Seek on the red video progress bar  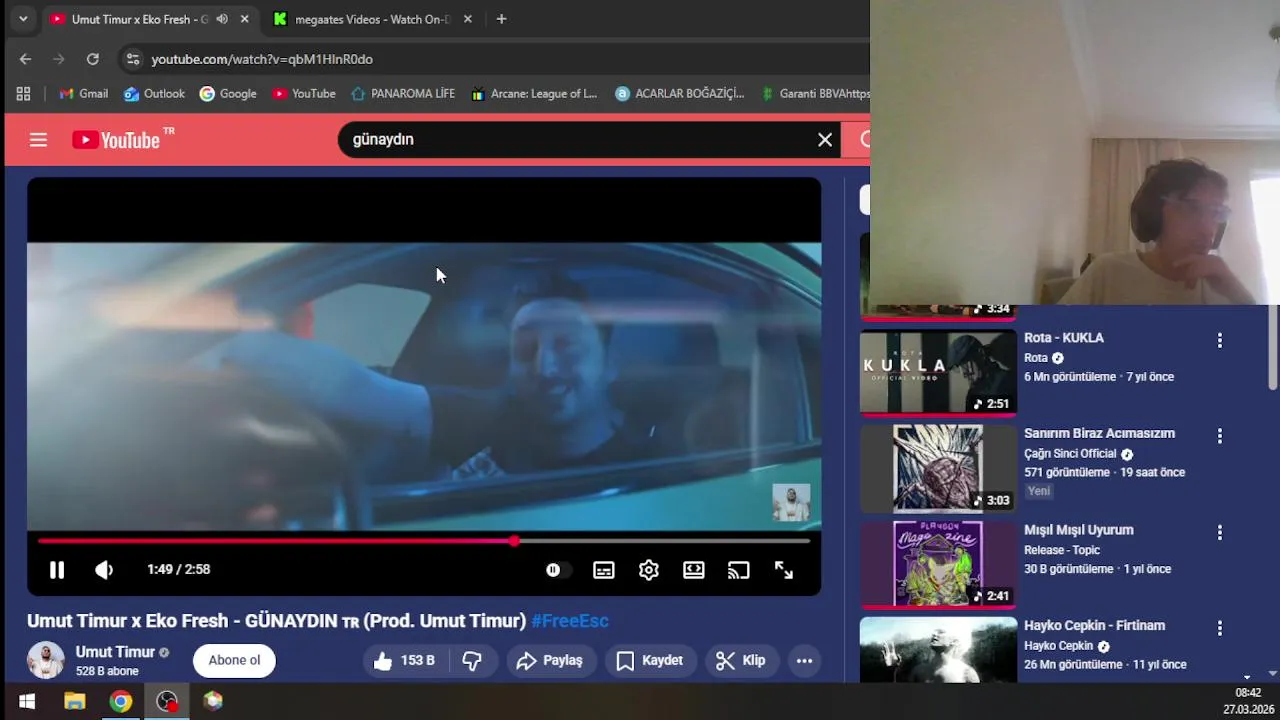point(424,541)
